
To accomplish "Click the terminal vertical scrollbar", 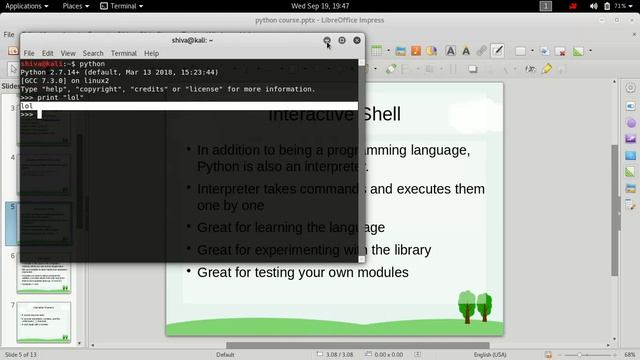I will [x=361, y=160].
